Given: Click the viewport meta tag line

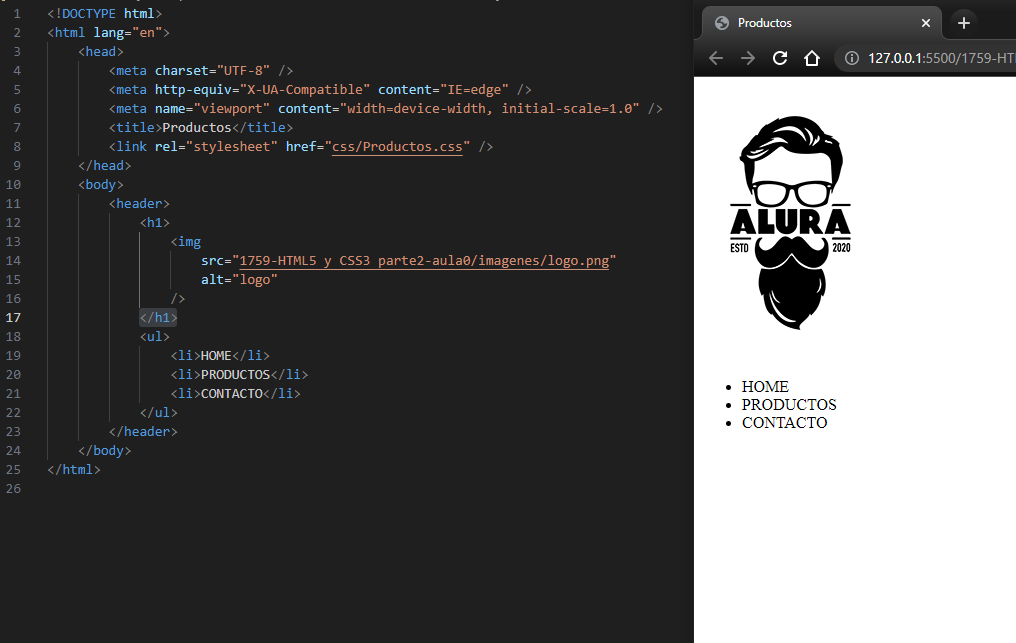Looking at the screenshot, I should click(x=386, y=109).
